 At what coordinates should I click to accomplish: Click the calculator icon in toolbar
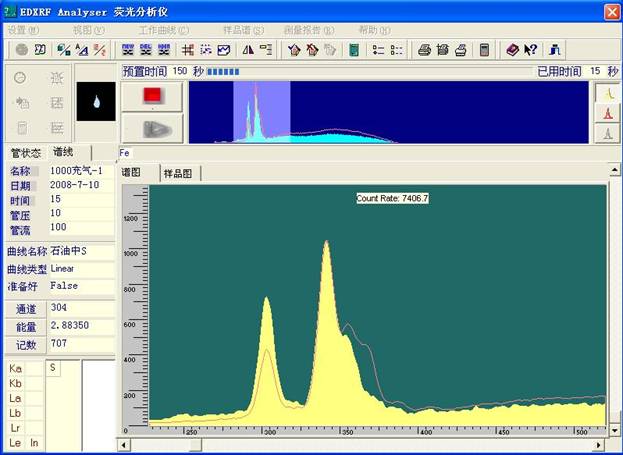click(485, 49)
